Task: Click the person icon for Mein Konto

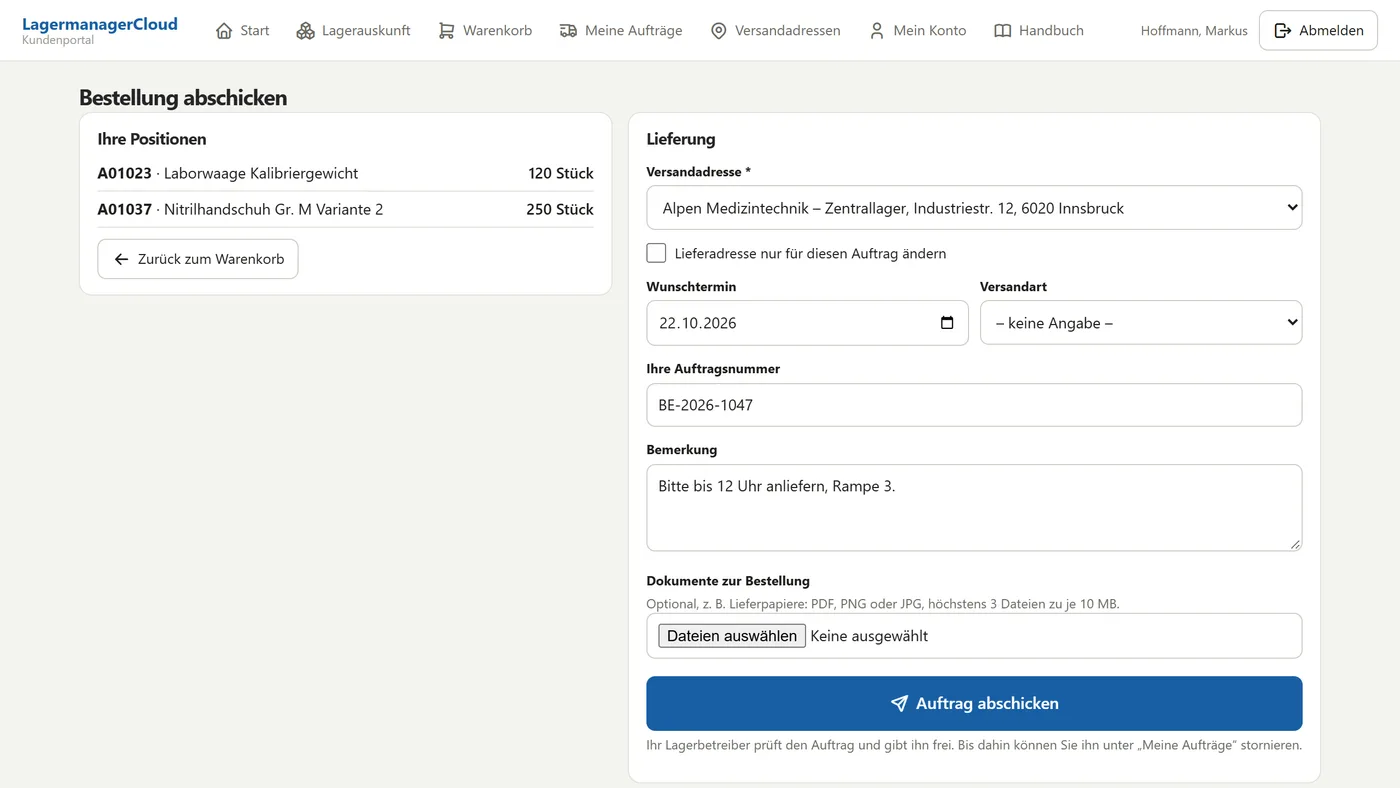Action: (x=877, y=31)
